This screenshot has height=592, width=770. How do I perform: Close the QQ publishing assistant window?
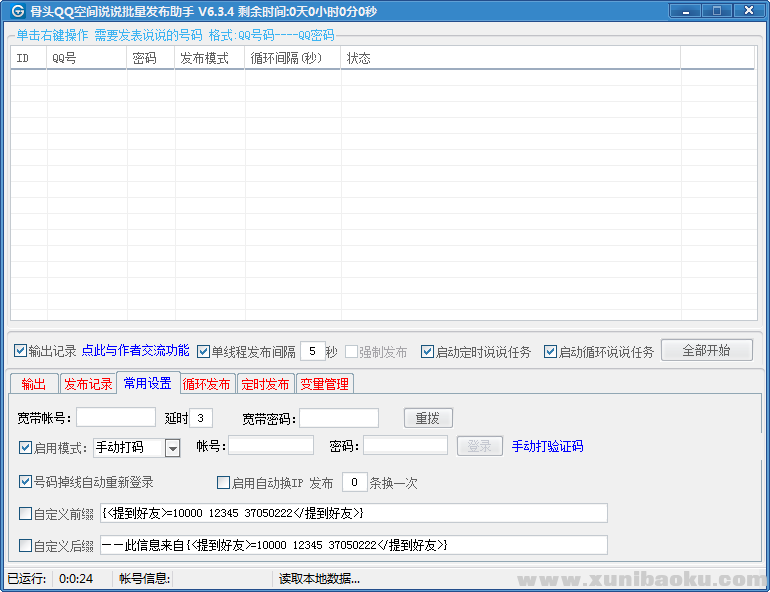pos(746,11)
